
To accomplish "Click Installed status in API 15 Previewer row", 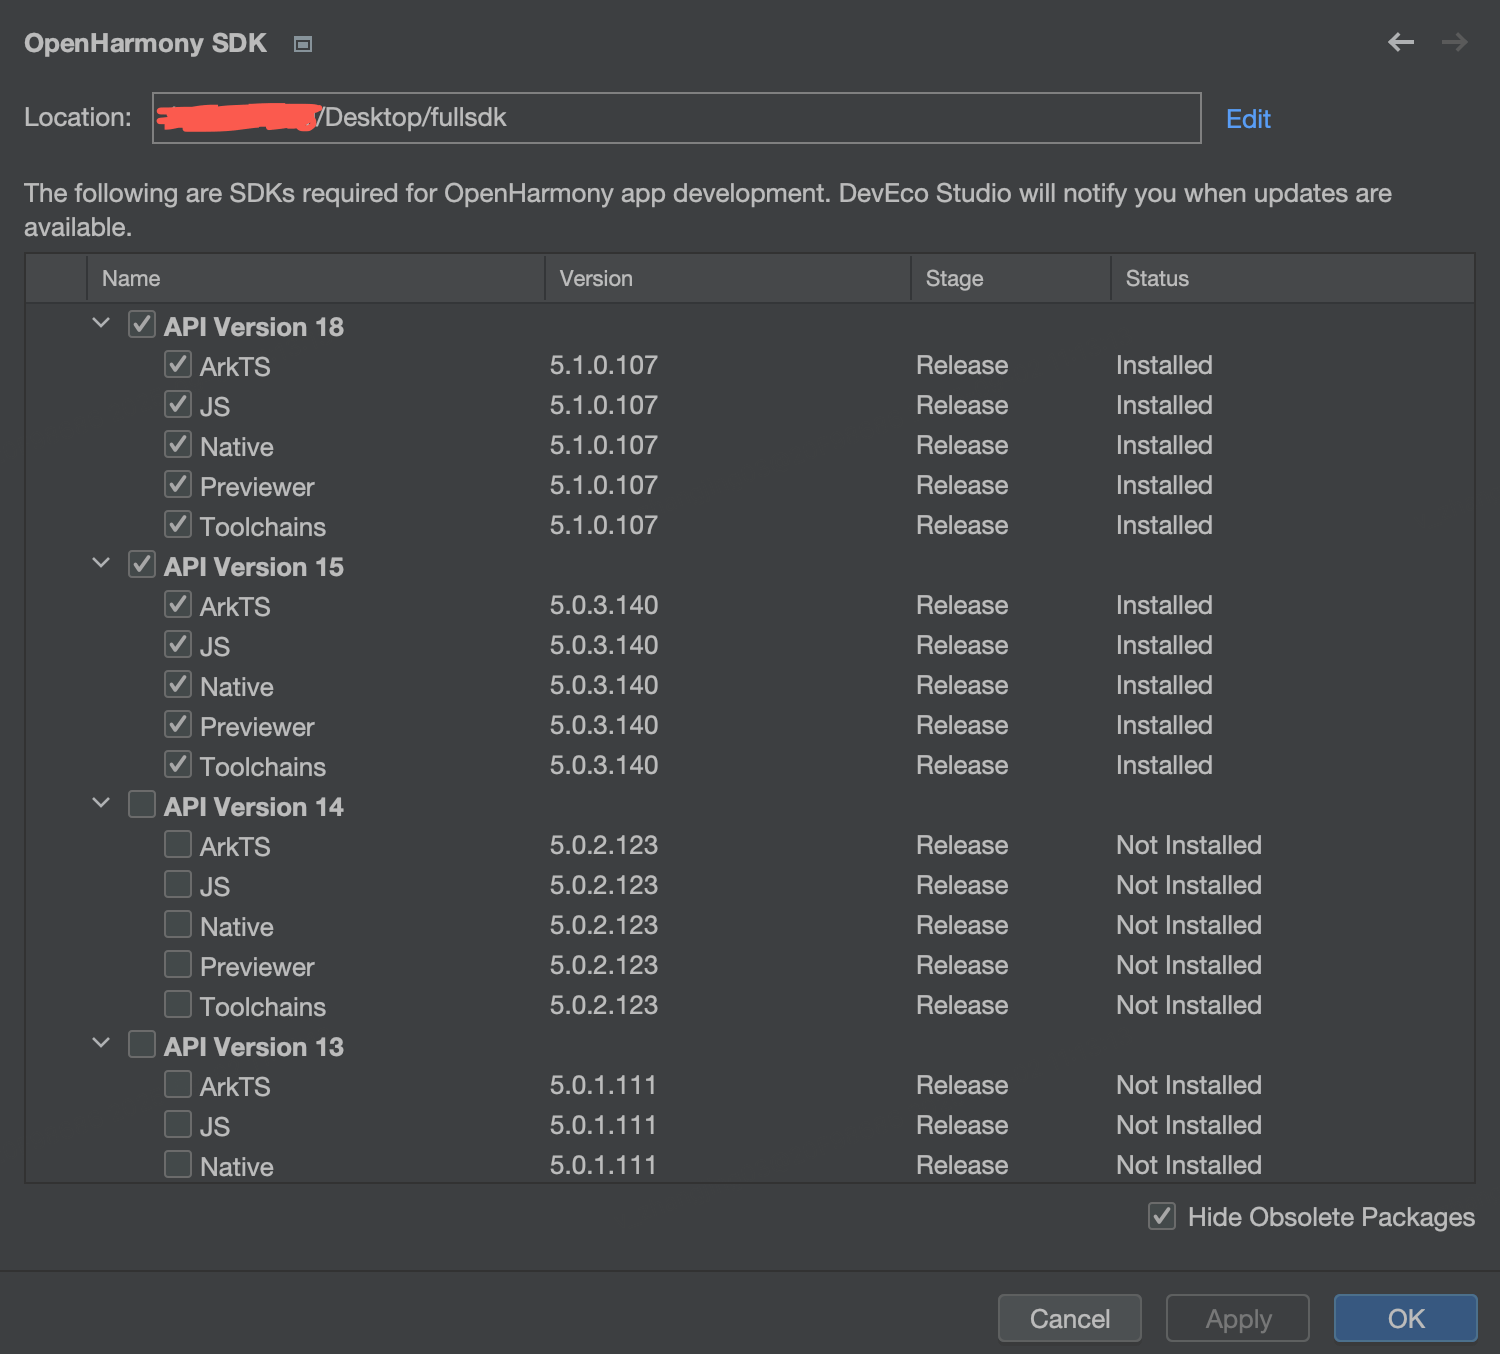I will pos(1164,725).
